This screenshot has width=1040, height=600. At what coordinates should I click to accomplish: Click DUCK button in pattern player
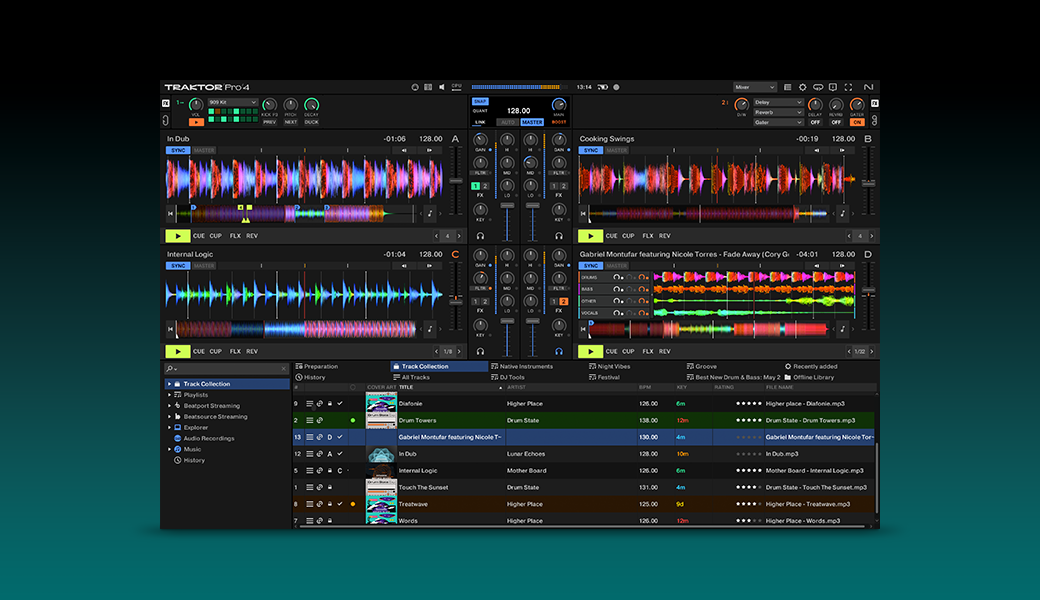312,123
